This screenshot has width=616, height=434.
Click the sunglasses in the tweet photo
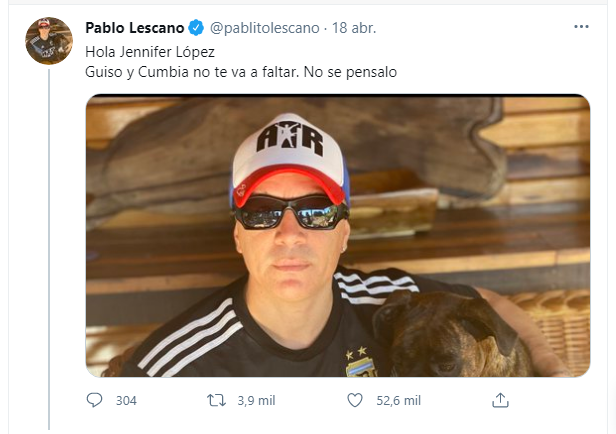[291, 212]
